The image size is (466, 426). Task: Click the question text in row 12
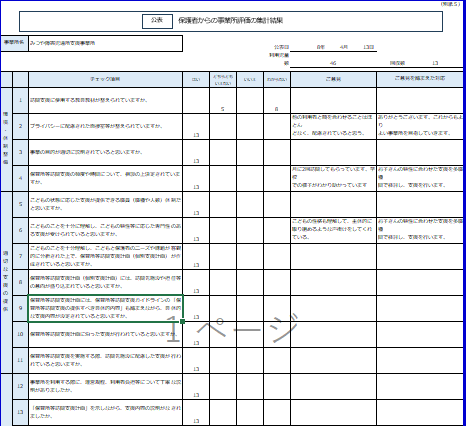click(x=105, y=386)
